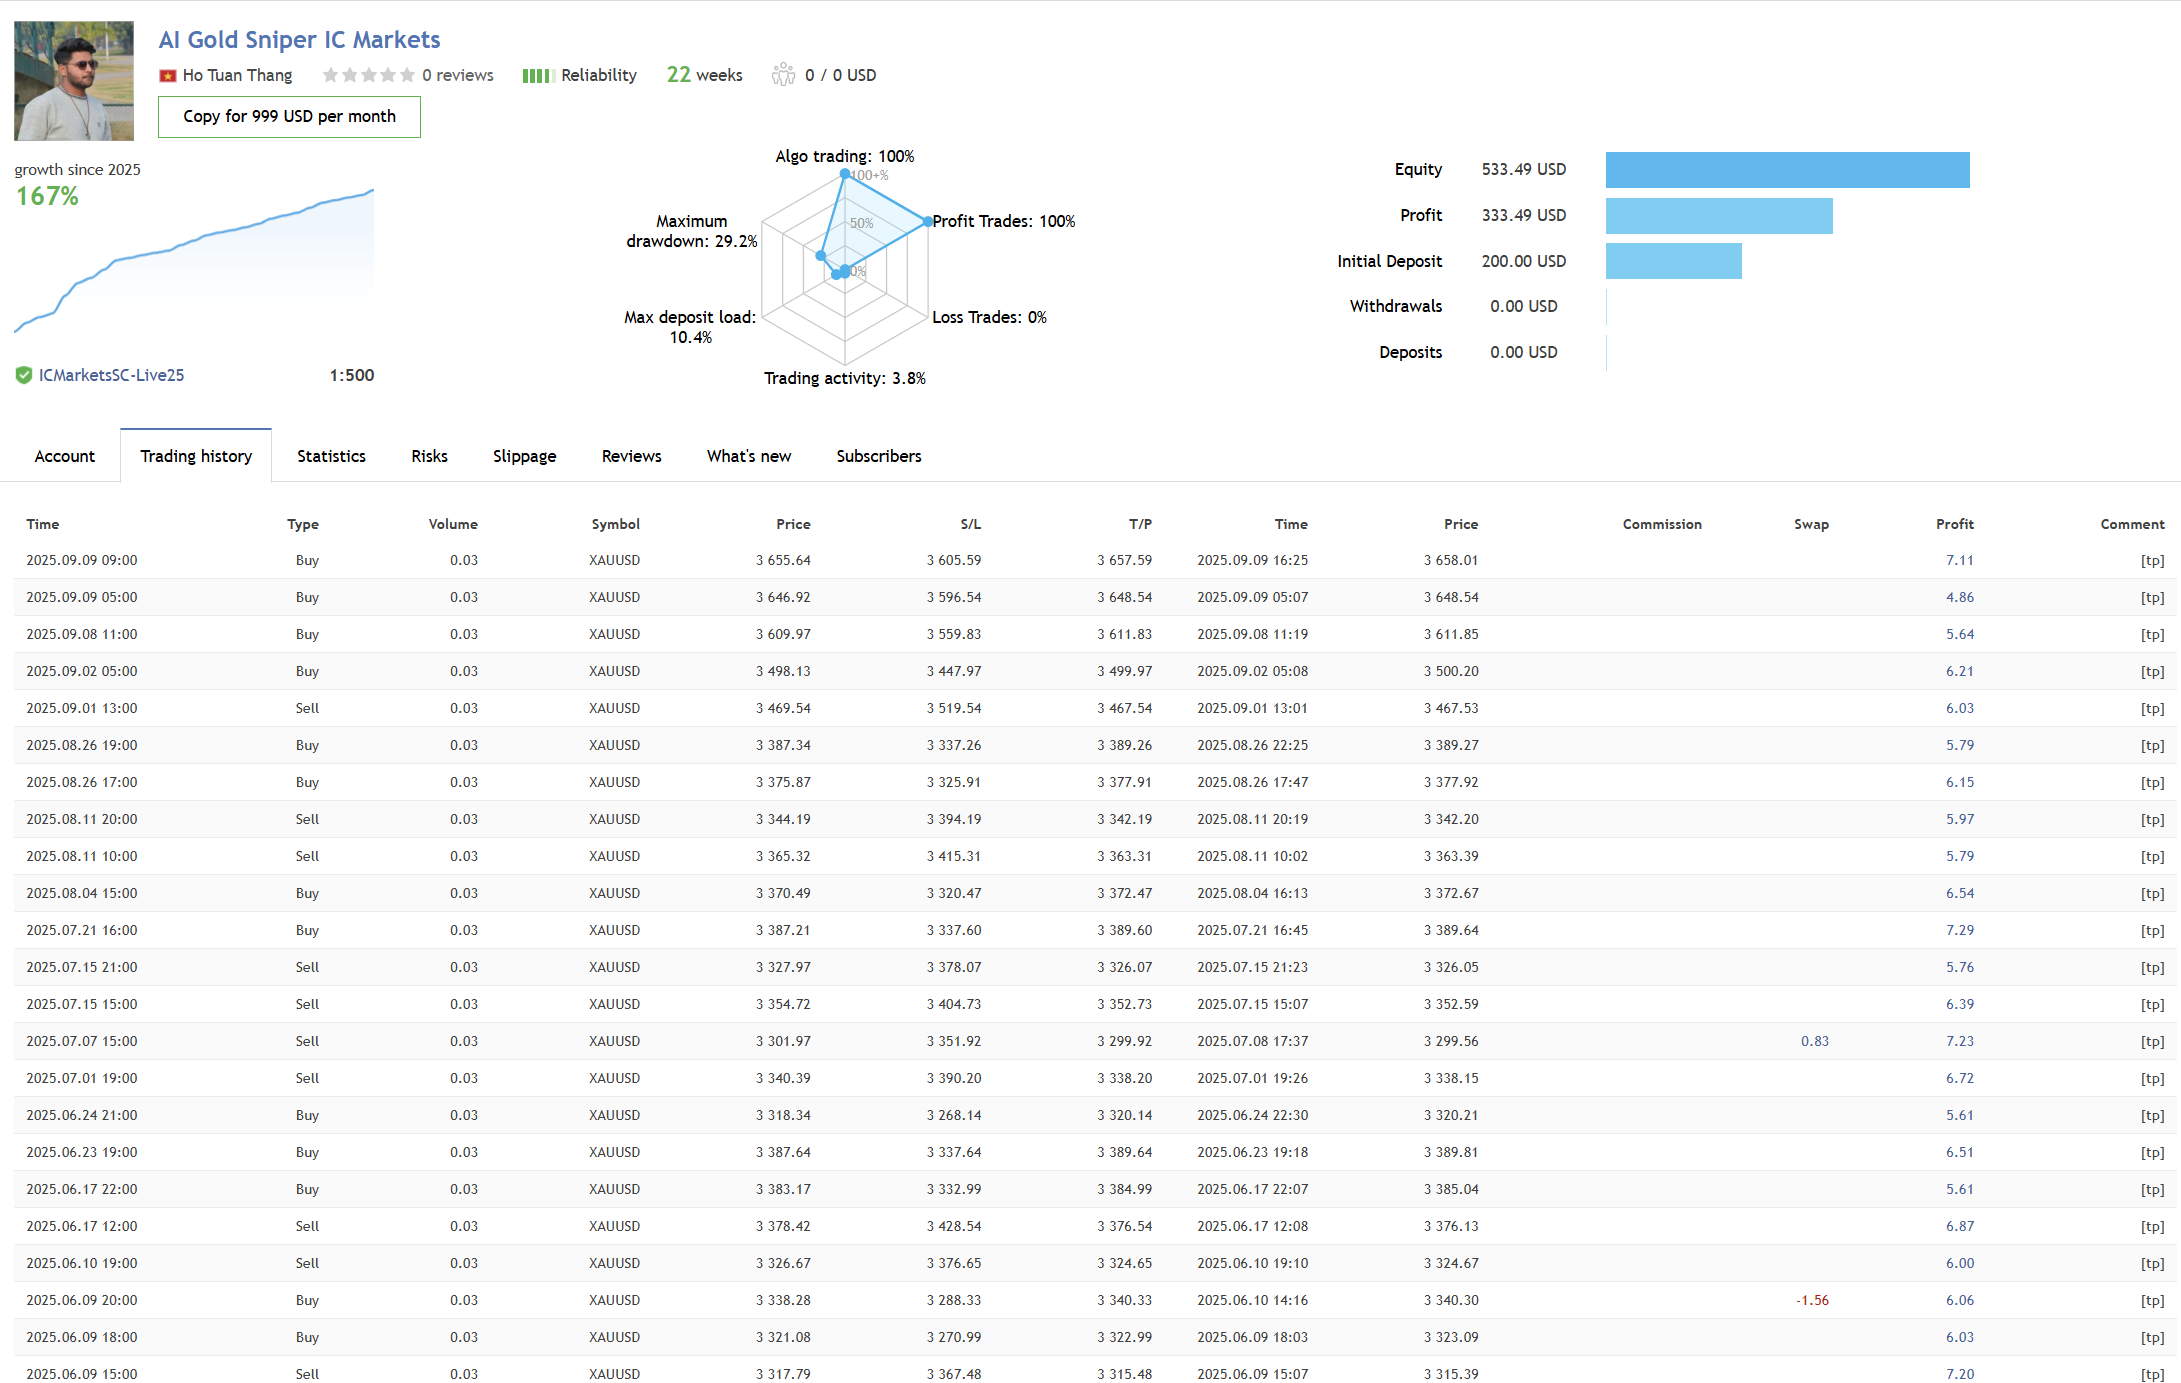Open the Risks tab
The image size is (2181, 1383).
tap(429, 456)
